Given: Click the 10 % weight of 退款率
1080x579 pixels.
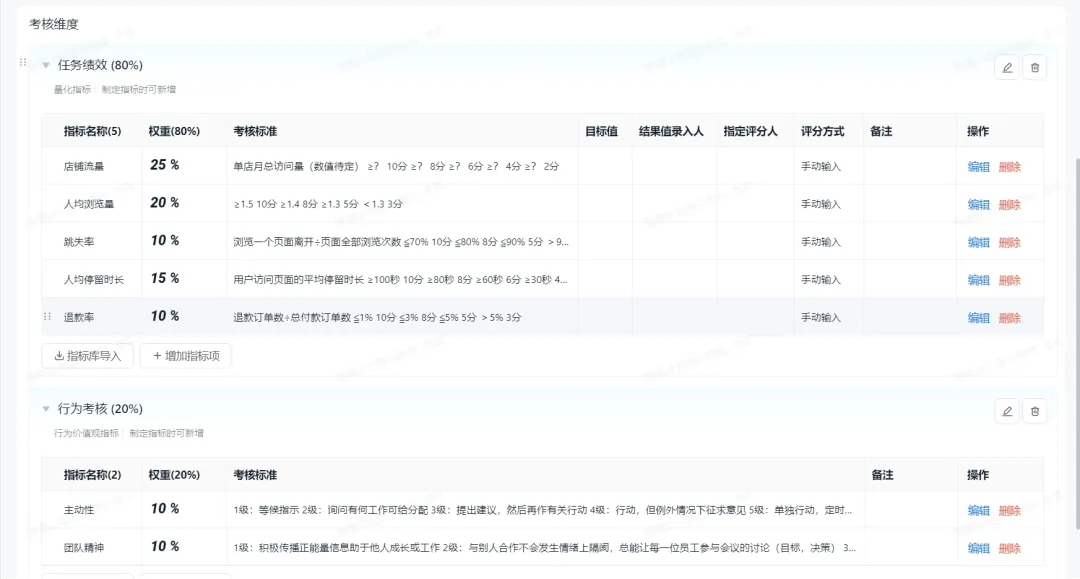Looking at the screenshot, I should tap(165, 316).
